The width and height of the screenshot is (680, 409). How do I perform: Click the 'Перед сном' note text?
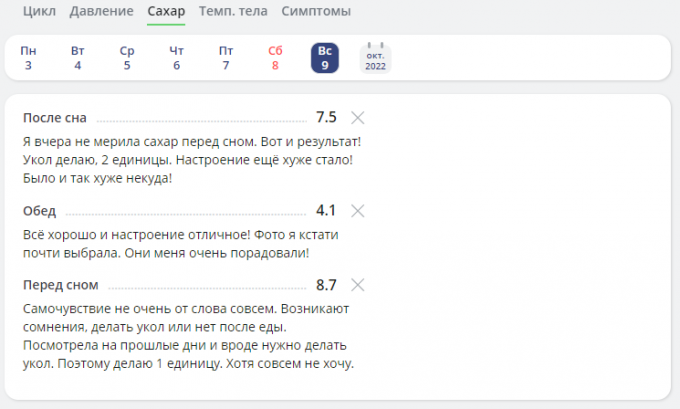pos(188,336)
